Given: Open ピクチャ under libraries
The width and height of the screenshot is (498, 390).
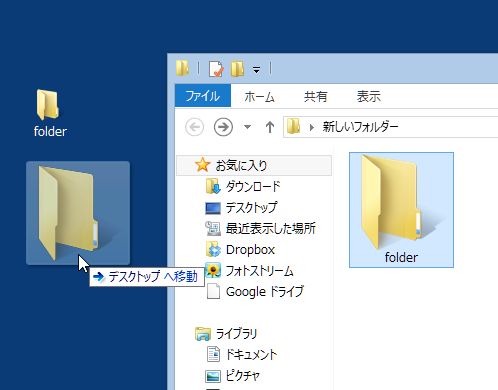Looking at the screenshot, I should (x=242, y=376).
